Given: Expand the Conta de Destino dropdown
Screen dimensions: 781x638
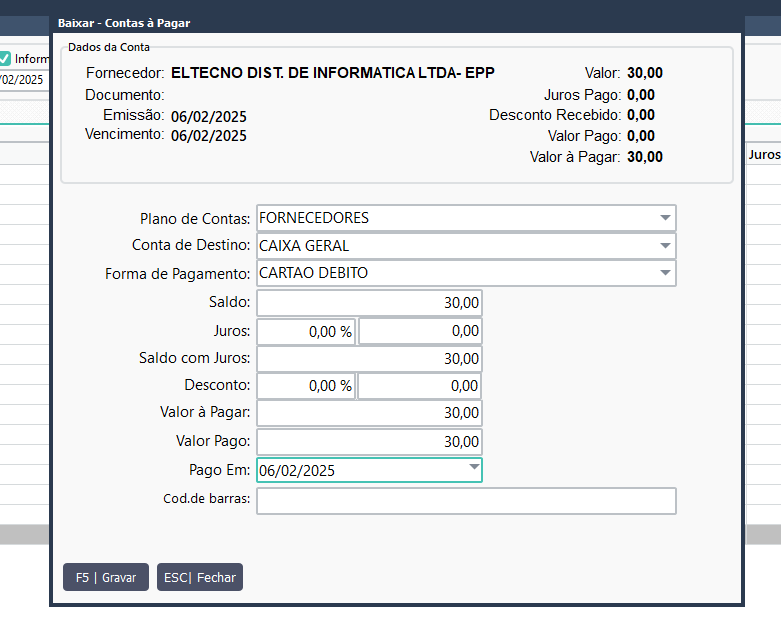Looking at the screenshot, I should (x=664, y=246).
